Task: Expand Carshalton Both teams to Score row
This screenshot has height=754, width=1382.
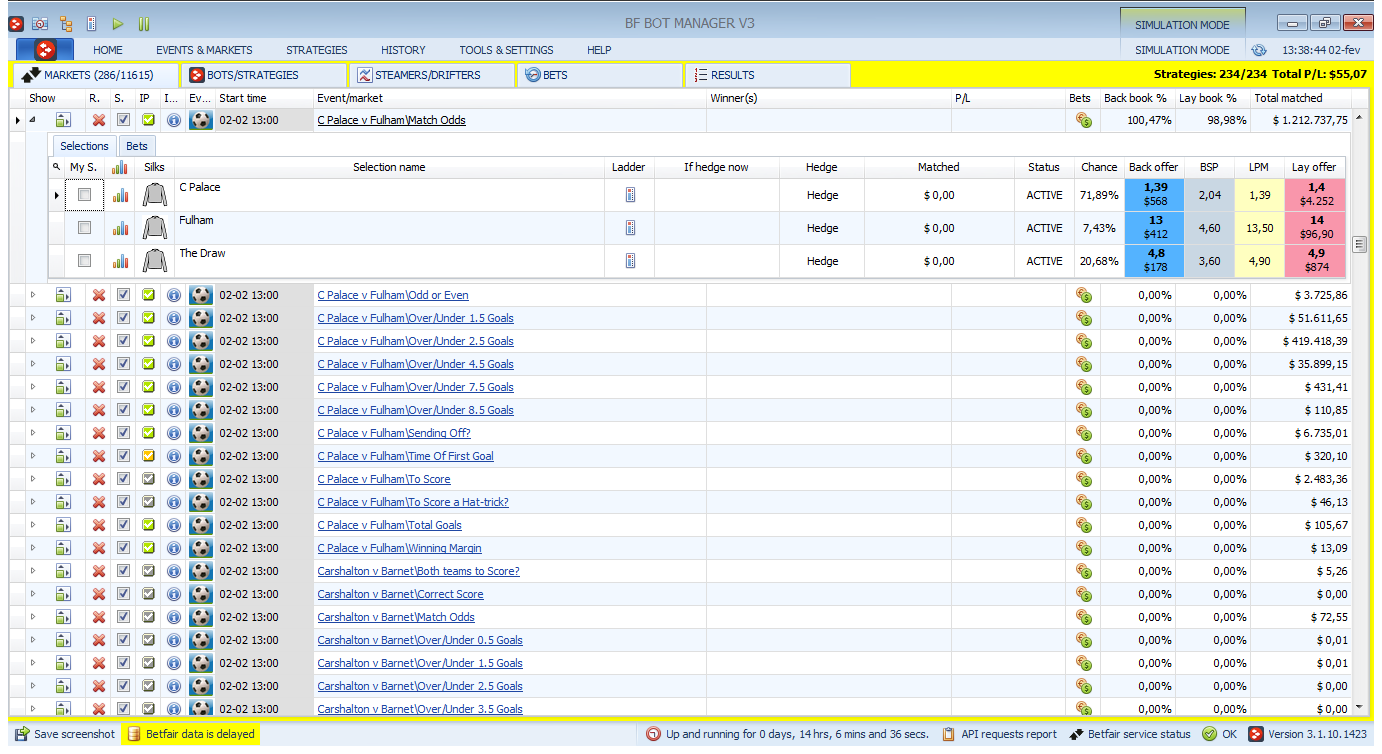Action: click(32, 571)
